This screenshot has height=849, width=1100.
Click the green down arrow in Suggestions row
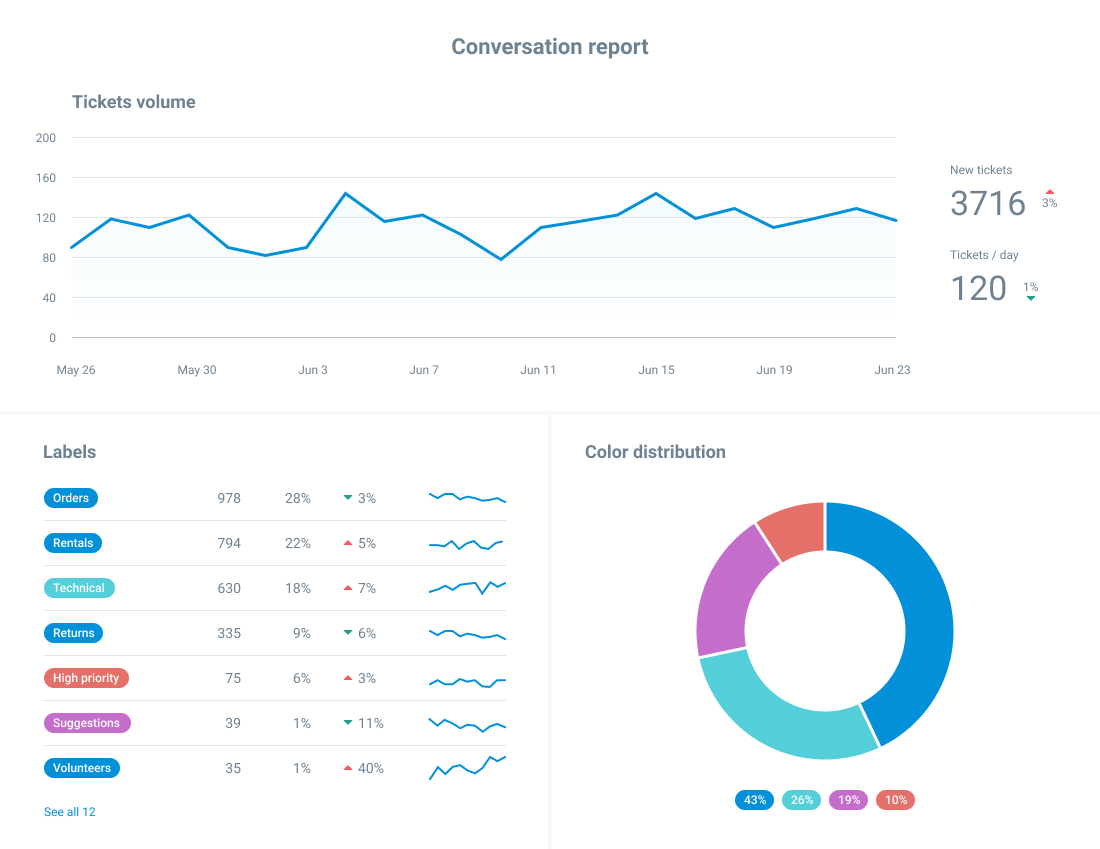click(348, 723)
